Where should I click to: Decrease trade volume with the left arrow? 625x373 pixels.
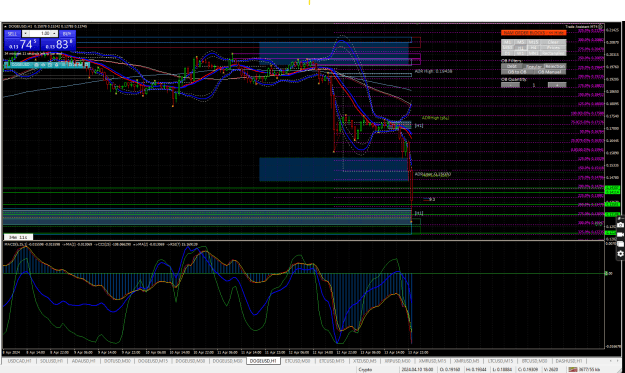26,33
